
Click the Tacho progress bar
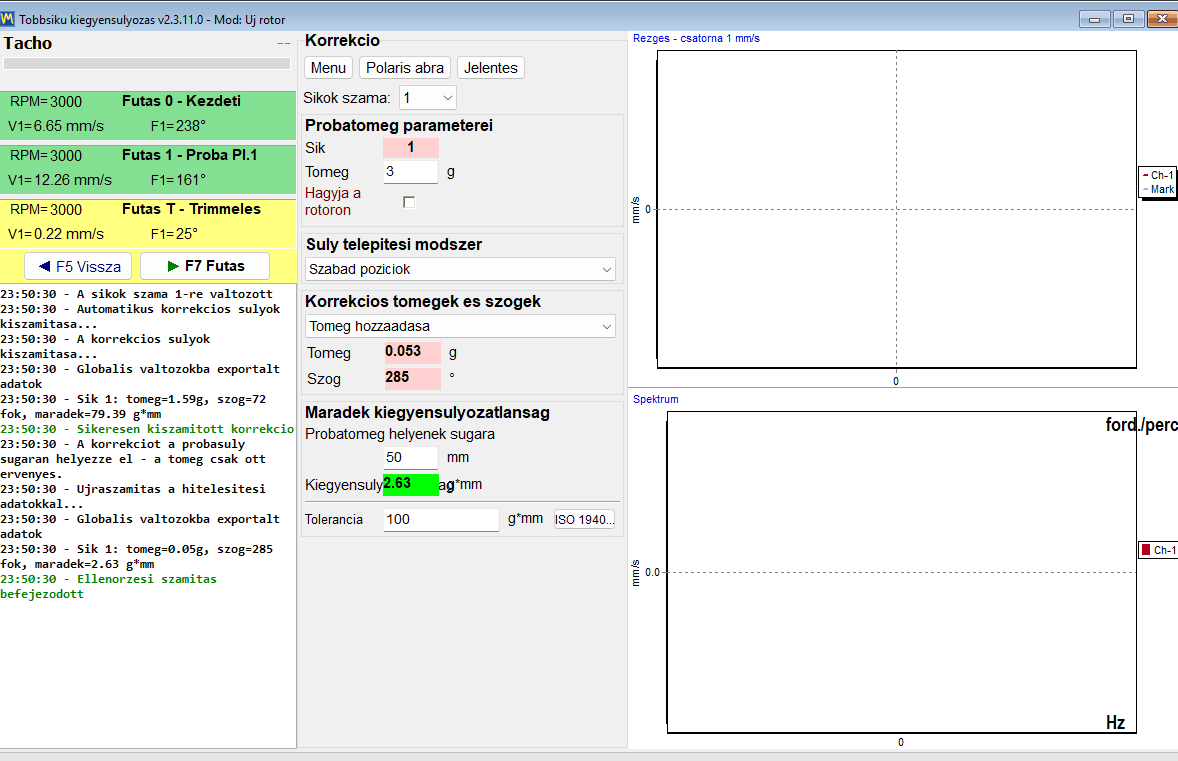pyautogui.click(x=147, y=64)
